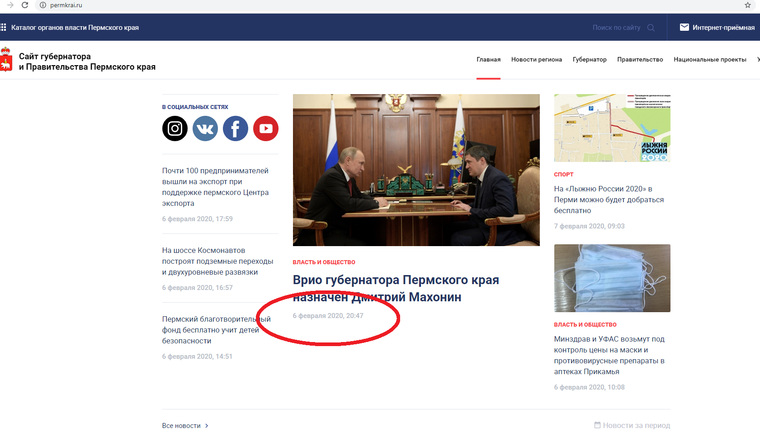Click the main photo of the governor meeting
This screenshot has width=760, height=442.
click(416, 170)
